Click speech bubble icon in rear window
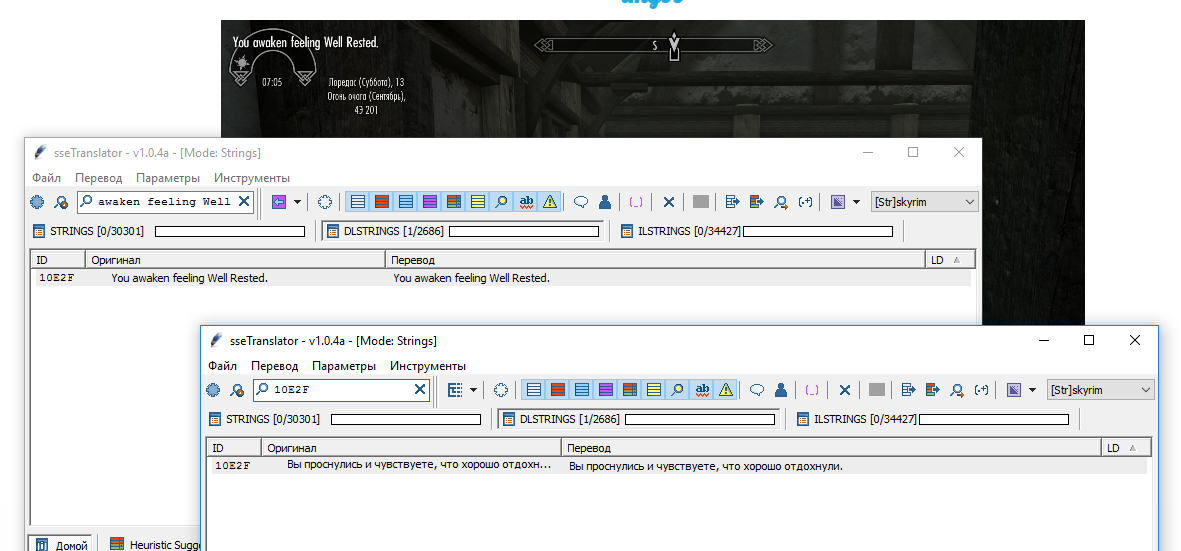 pos(581,202)
